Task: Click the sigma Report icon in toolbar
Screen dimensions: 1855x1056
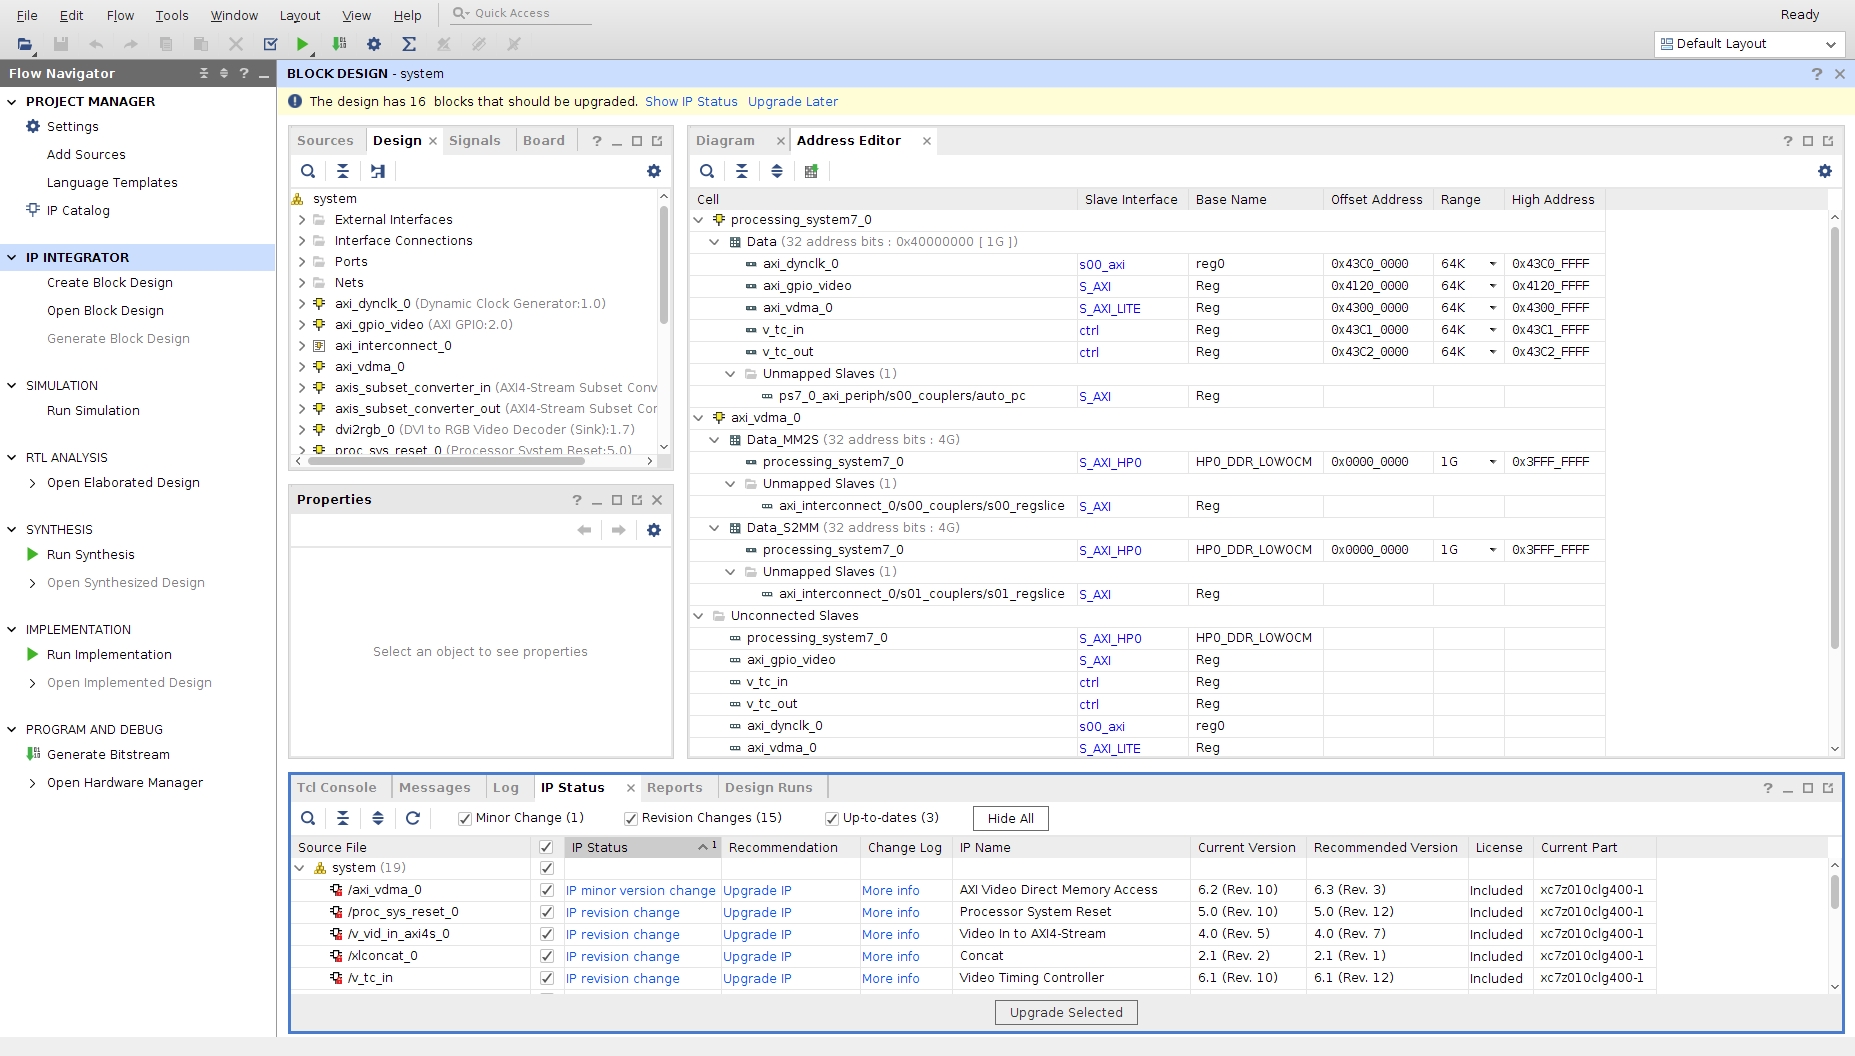Action: 408,44
